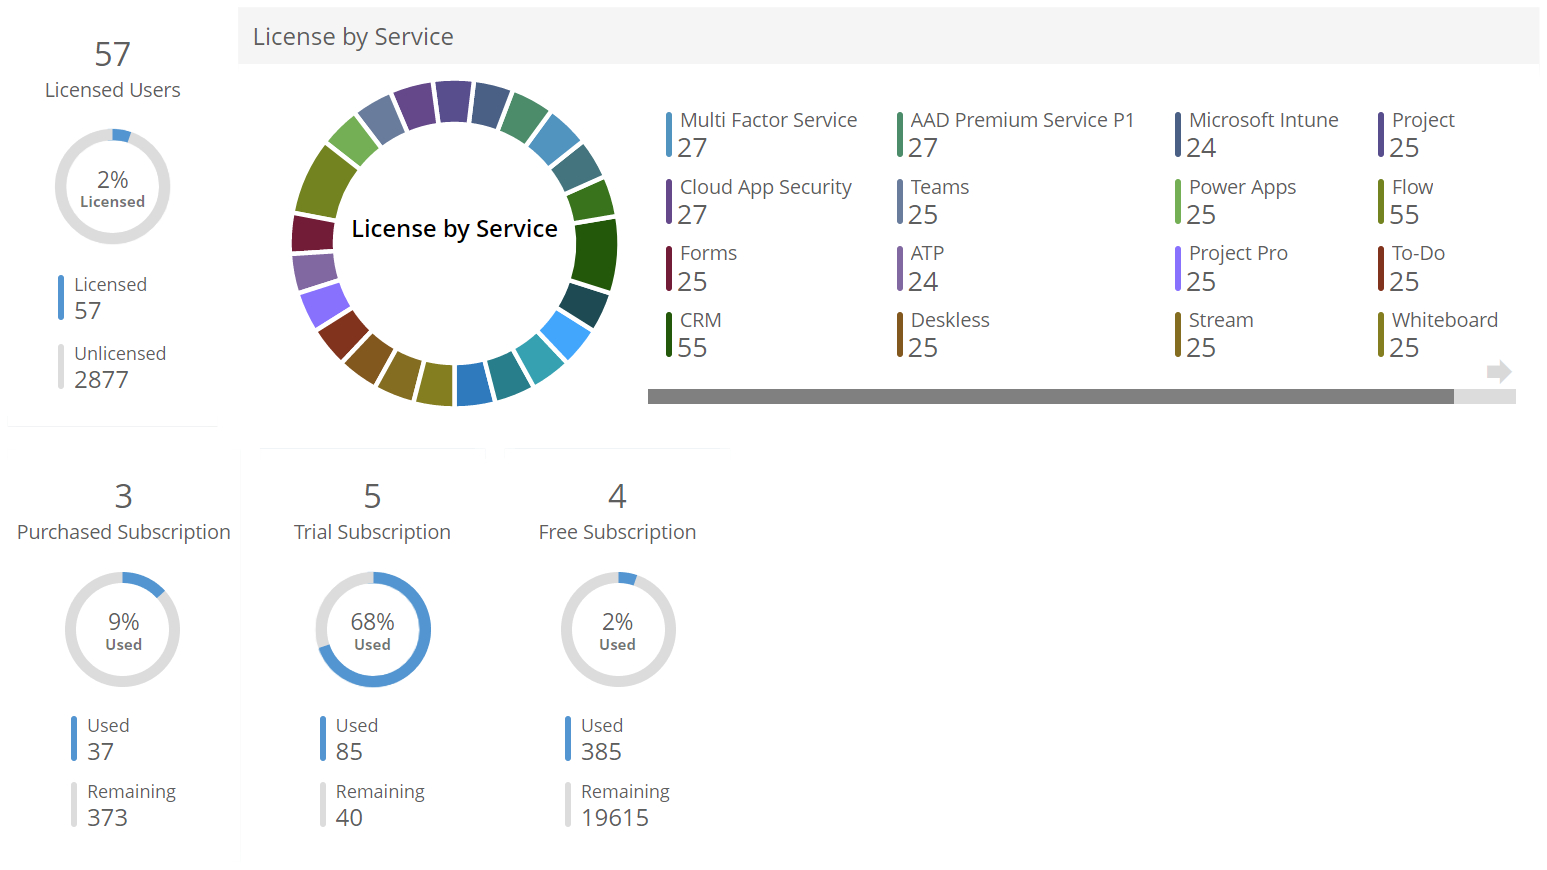The image size is (1547, 870).
Task: Click the next-page arrow in the service legend
Action: click(x=1498, y=372)
